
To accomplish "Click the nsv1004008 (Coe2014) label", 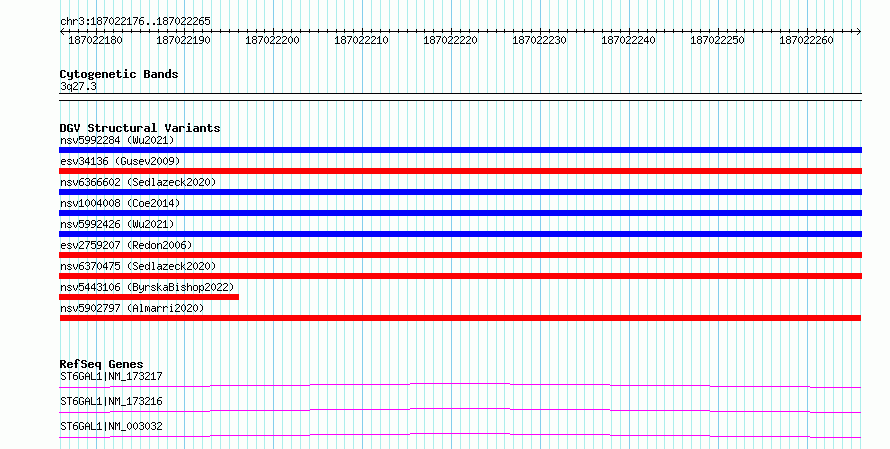I will point(120,203).
